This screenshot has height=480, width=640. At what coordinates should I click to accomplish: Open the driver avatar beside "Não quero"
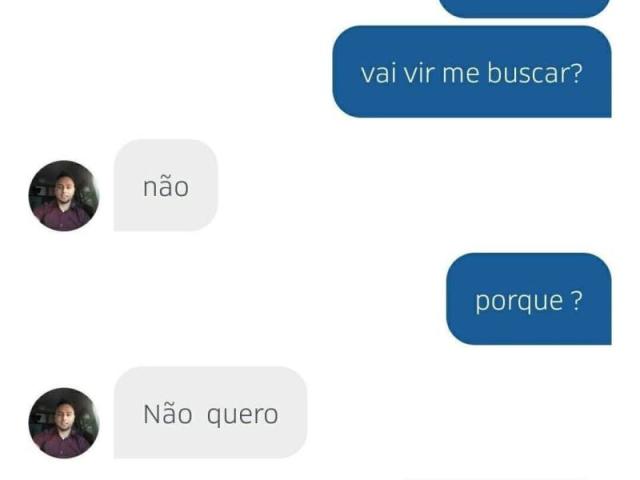coord(64,423)
